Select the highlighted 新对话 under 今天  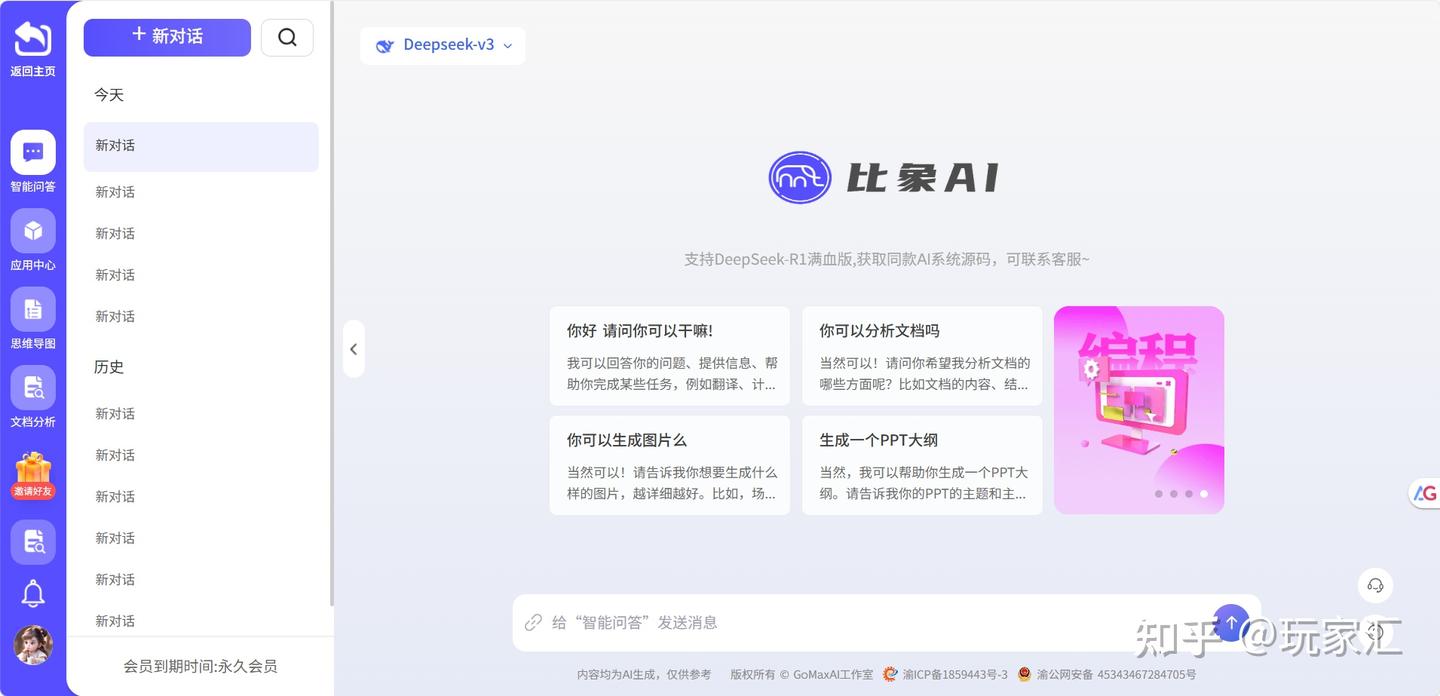pos(201,146)
